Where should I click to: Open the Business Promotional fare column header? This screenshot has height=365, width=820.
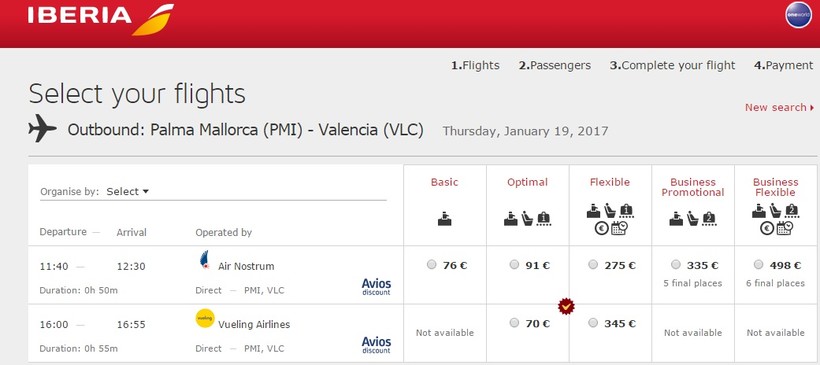[x=693, y=187]
